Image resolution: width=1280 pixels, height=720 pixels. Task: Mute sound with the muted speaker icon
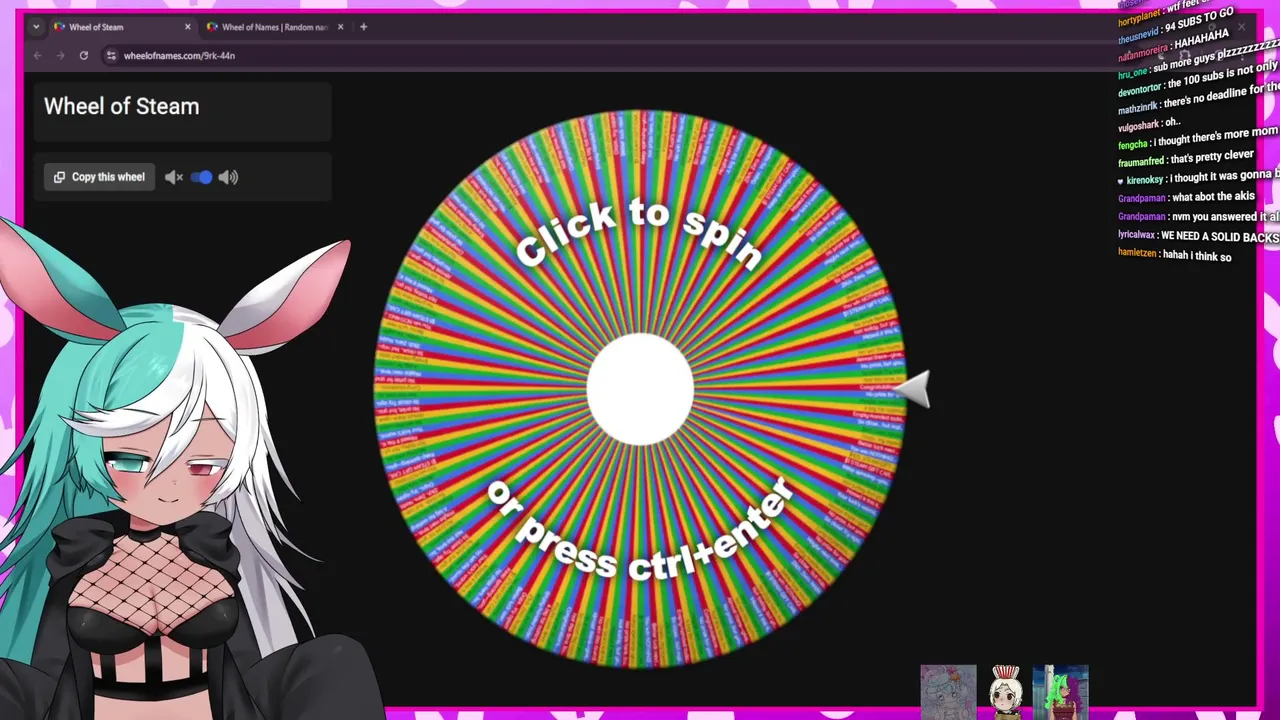[x=173, y=177]
